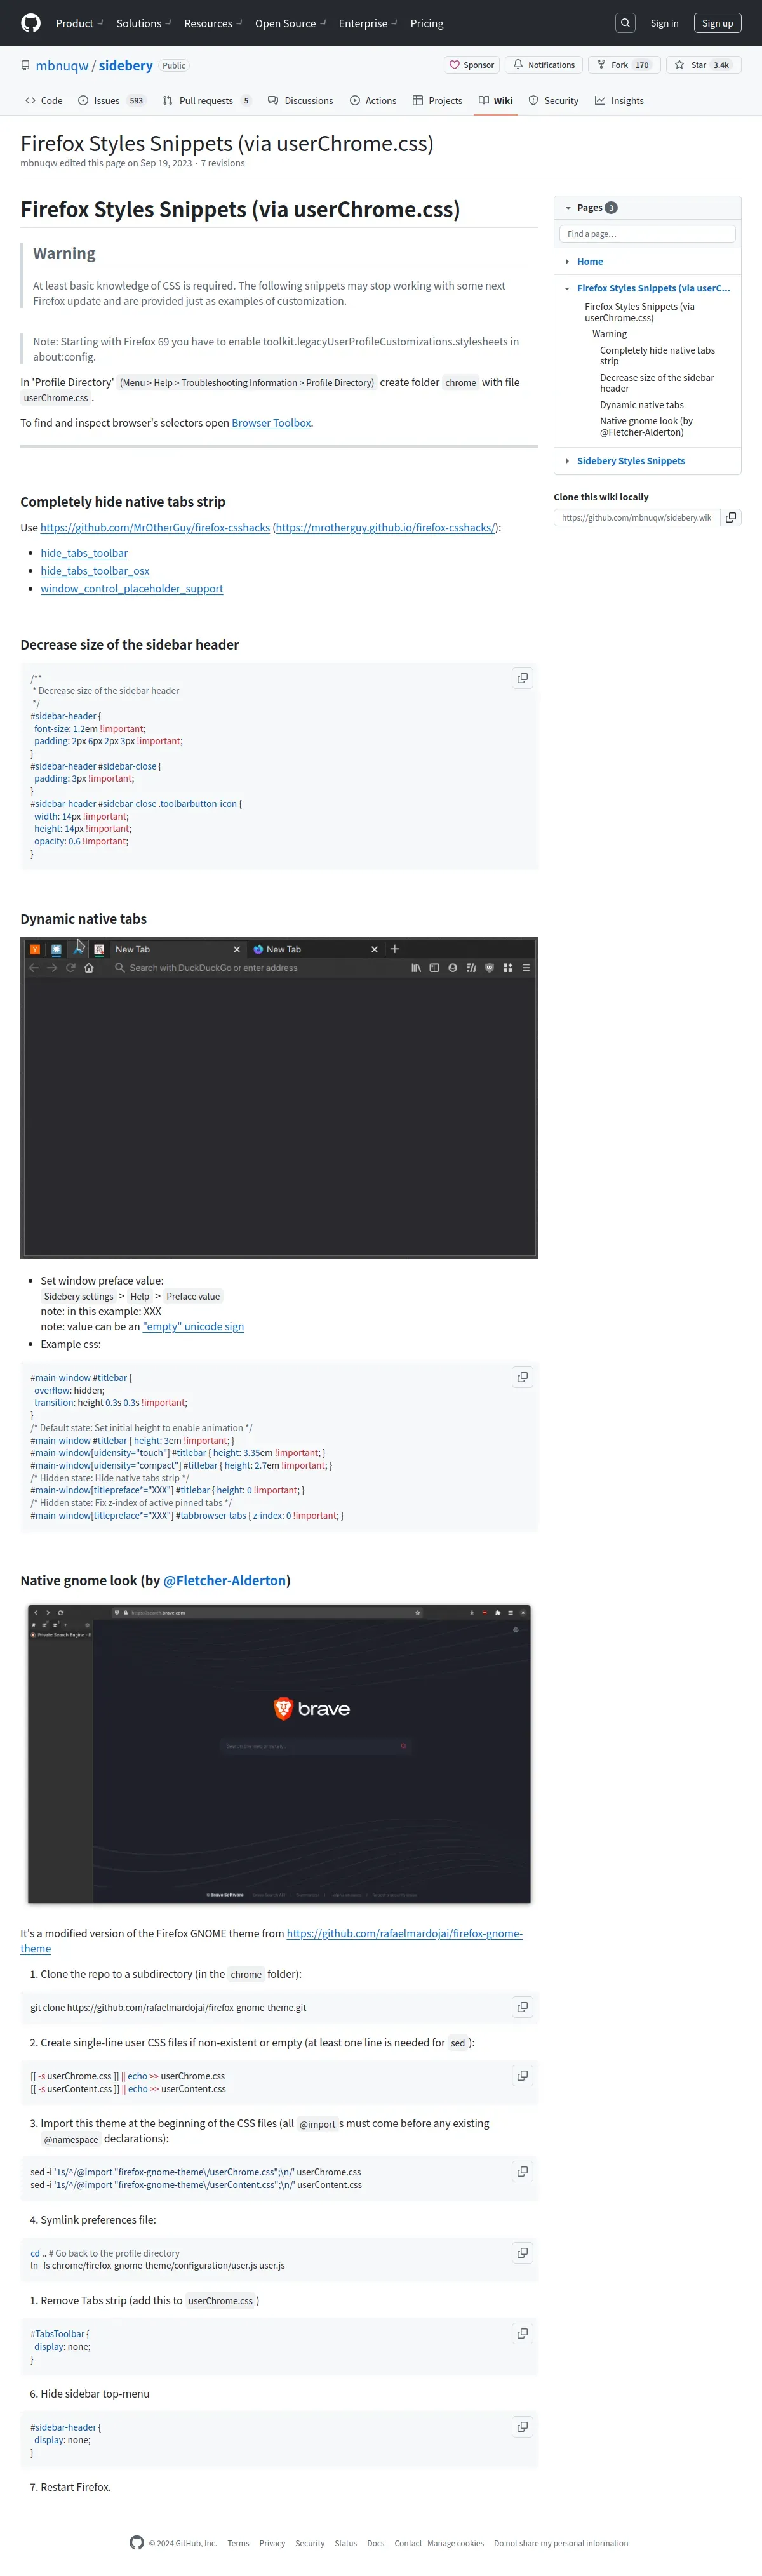This screenshot has width=762, height=2576.
Task: Copy the sidebar header CSS snippet
Action: 522,678
